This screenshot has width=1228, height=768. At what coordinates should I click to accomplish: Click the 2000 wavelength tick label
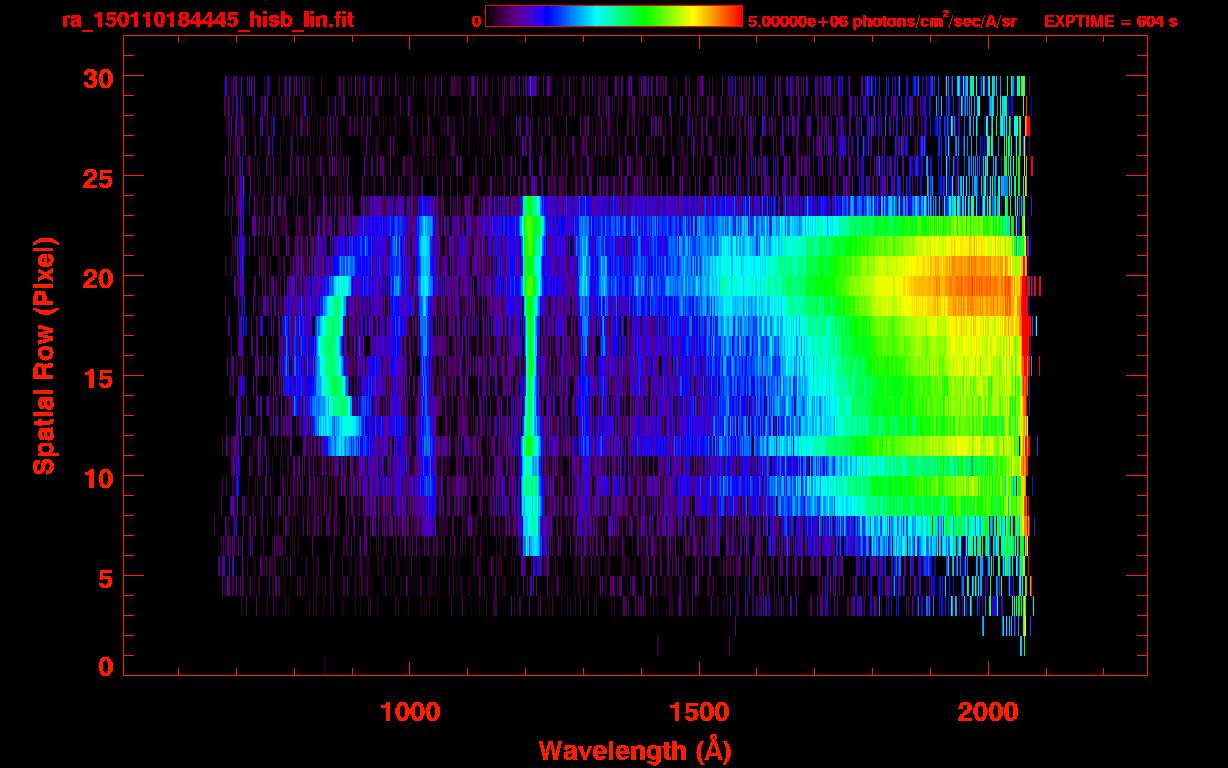(x=988, y=711)
